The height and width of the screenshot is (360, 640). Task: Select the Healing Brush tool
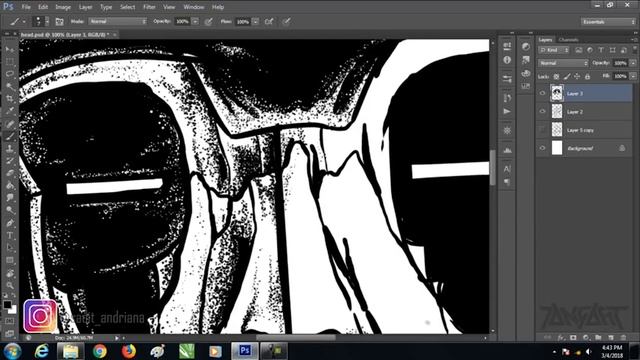coord(10,124)
